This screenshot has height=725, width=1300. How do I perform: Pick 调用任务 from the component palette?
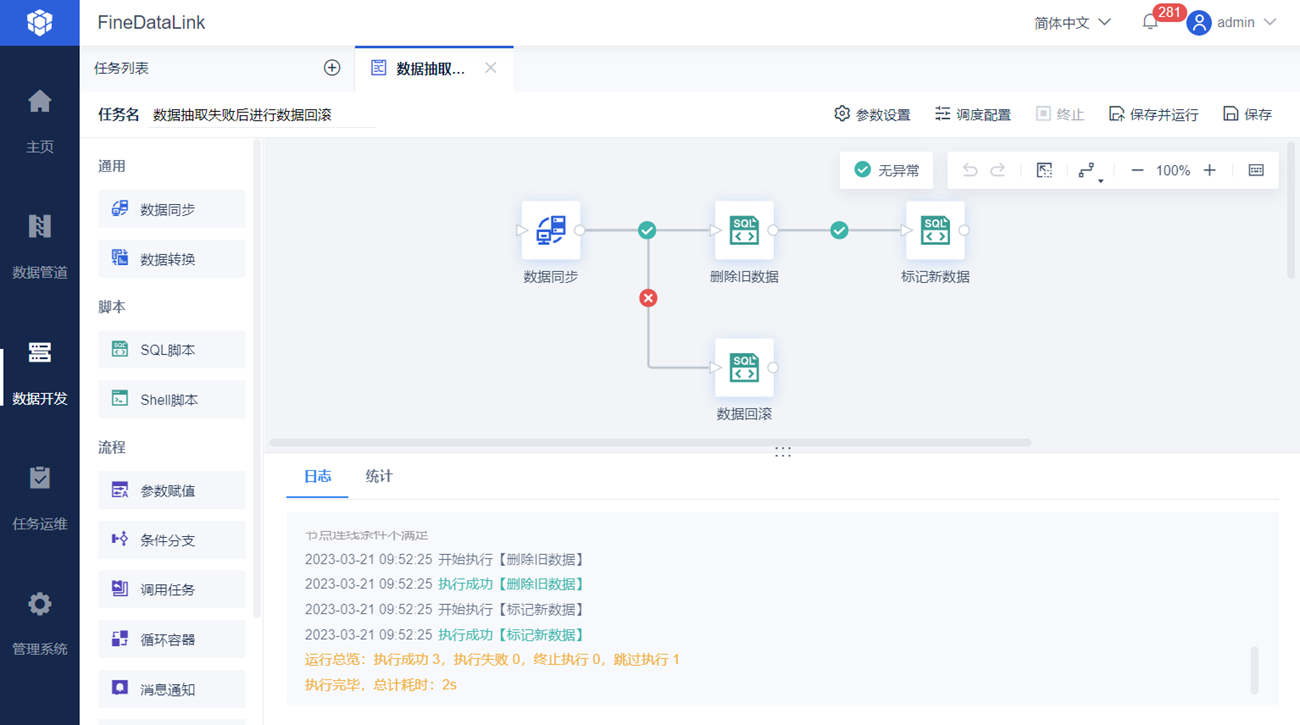(x=172, y=589)
